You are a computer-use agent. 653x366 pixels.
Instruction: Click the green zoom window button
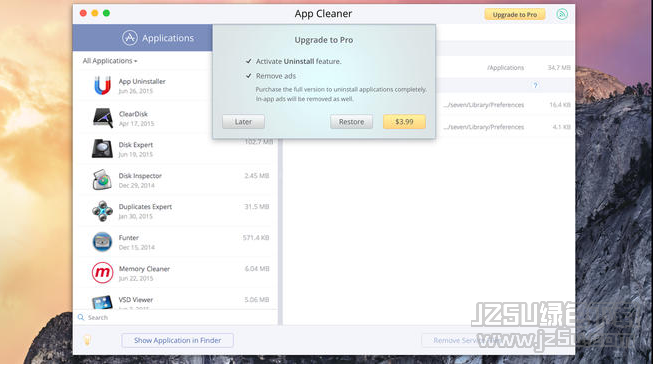tap(106, 13)
